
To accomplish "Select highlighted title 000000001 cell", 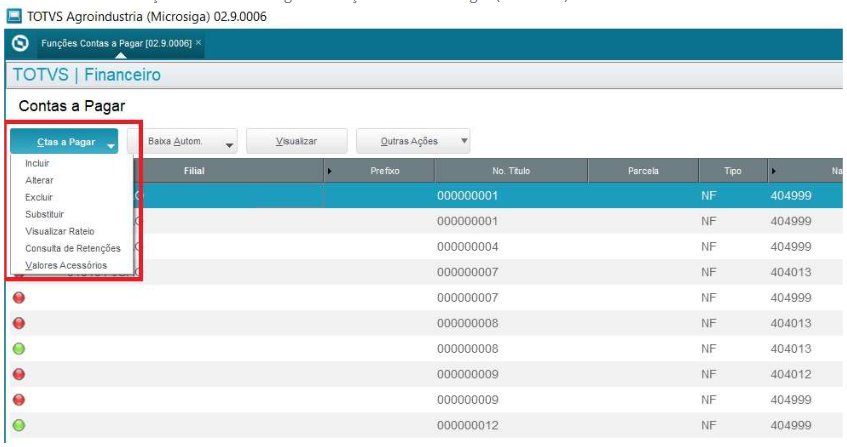I will (467, 195).
